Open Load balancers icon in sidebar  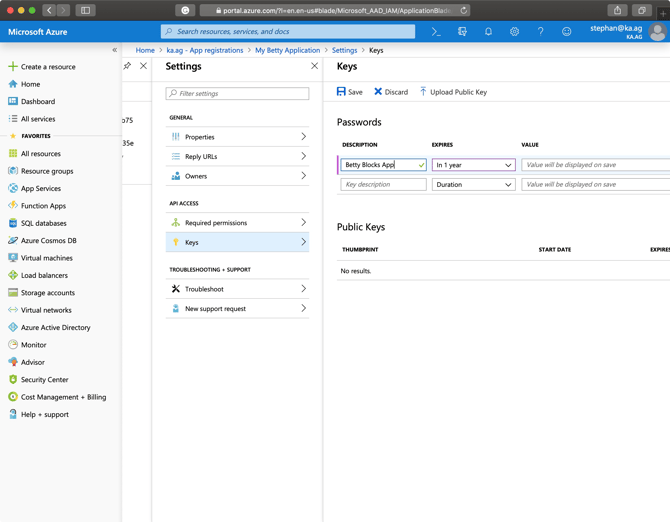click(13, 275)
